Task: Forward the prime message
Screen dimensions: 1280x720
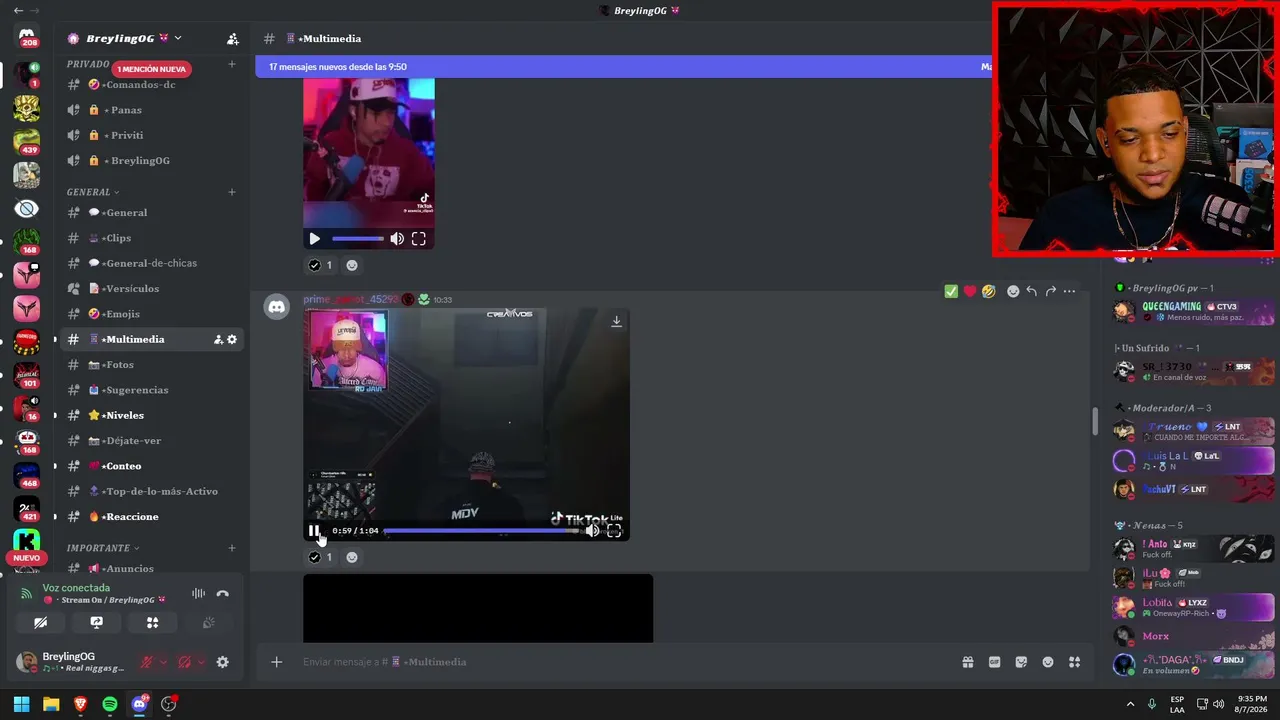Action: [x=1051, y=291]
